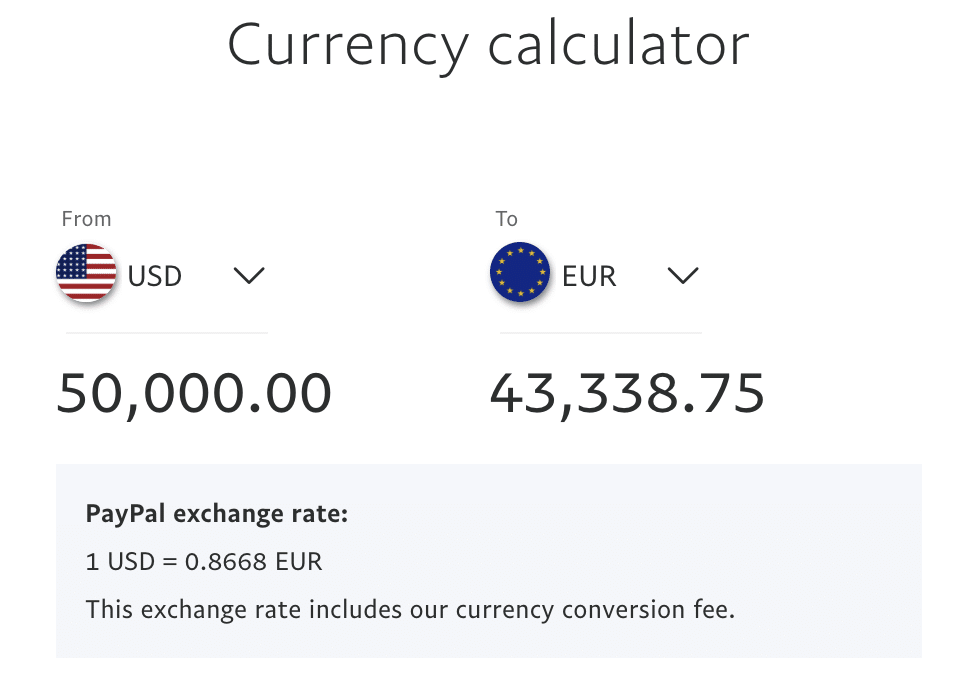Click the divider line under EUR selector
Screen dimensions: 970x698
click(x=601, y=333)
